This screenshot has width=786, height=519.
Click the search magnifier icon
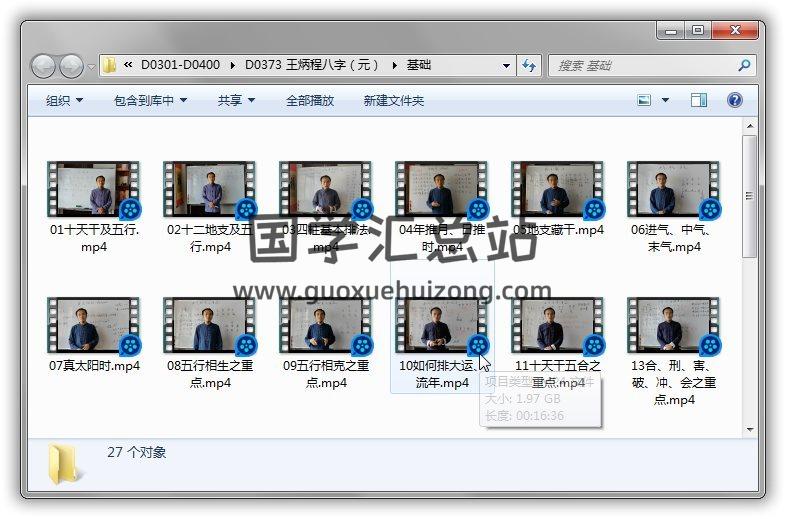click(x=744, y=65)
